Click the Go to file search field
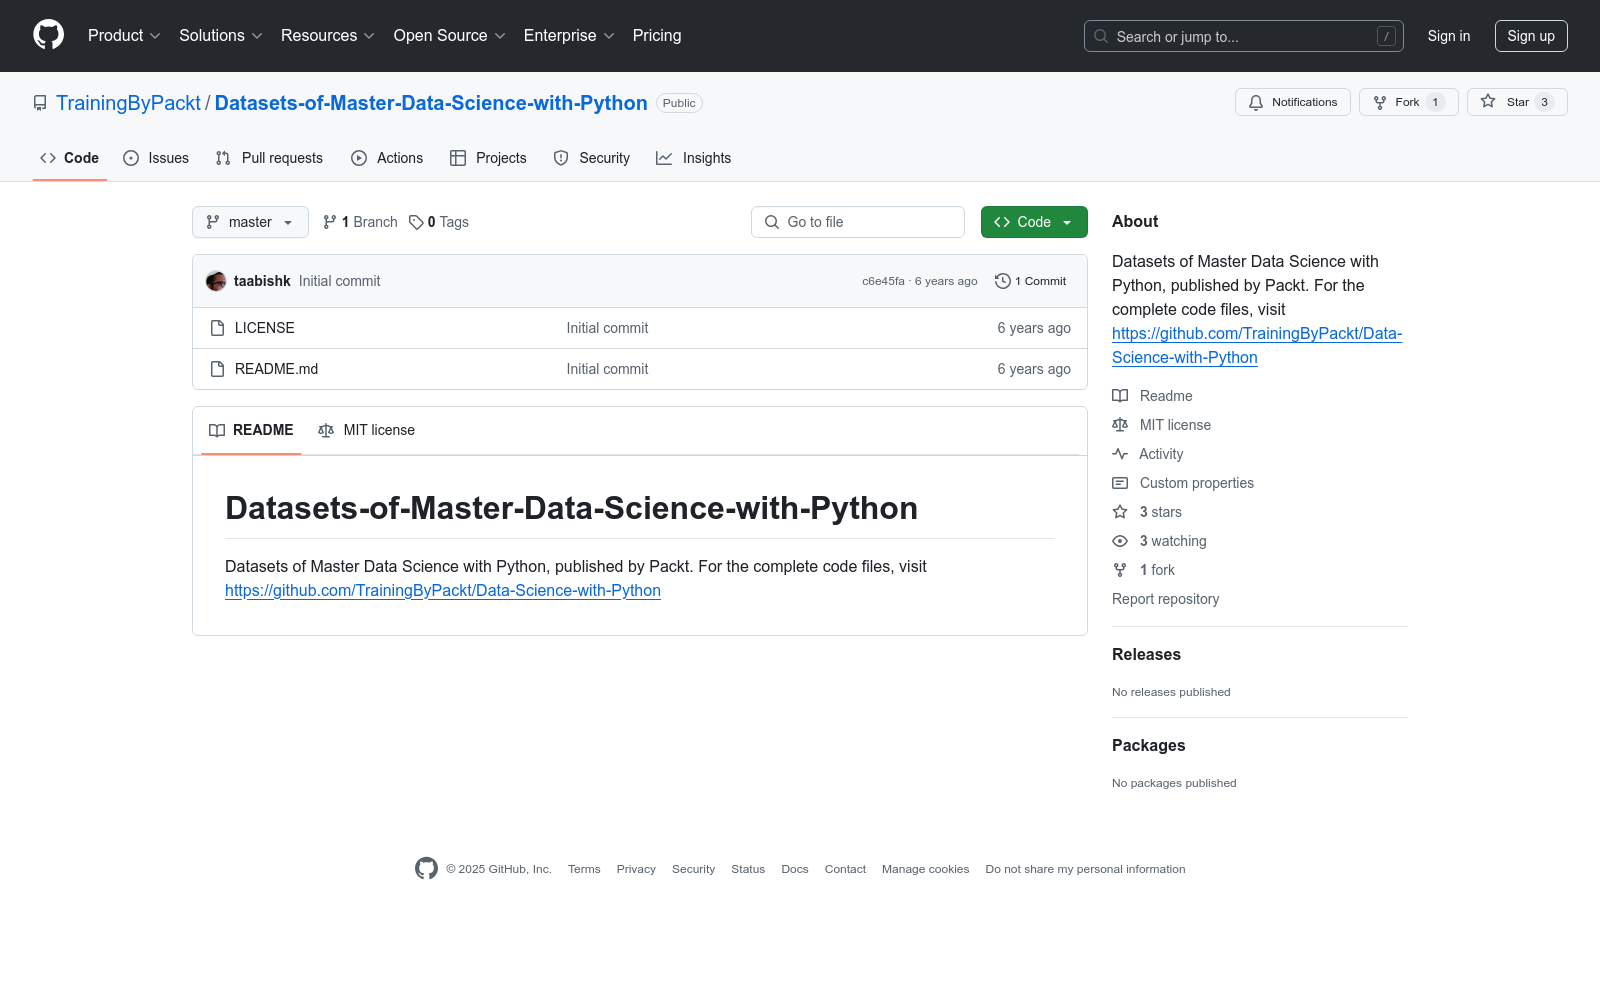1600x1000 pixels. (x=858, y=222)
